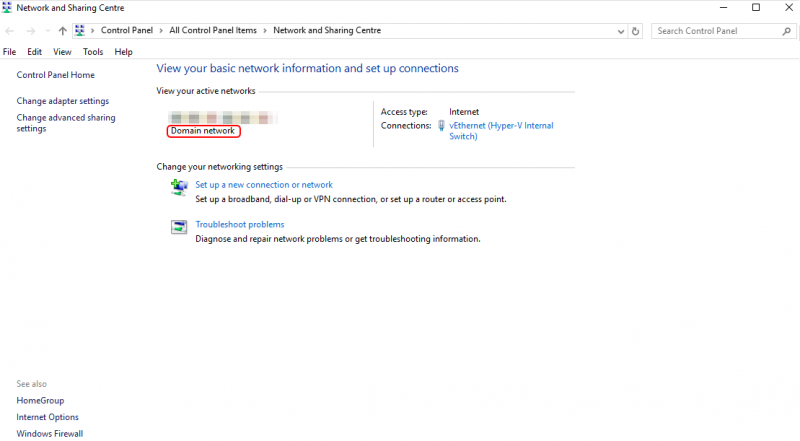Expand chevron before Control Panel breadcrumb

tap(92, 31)
